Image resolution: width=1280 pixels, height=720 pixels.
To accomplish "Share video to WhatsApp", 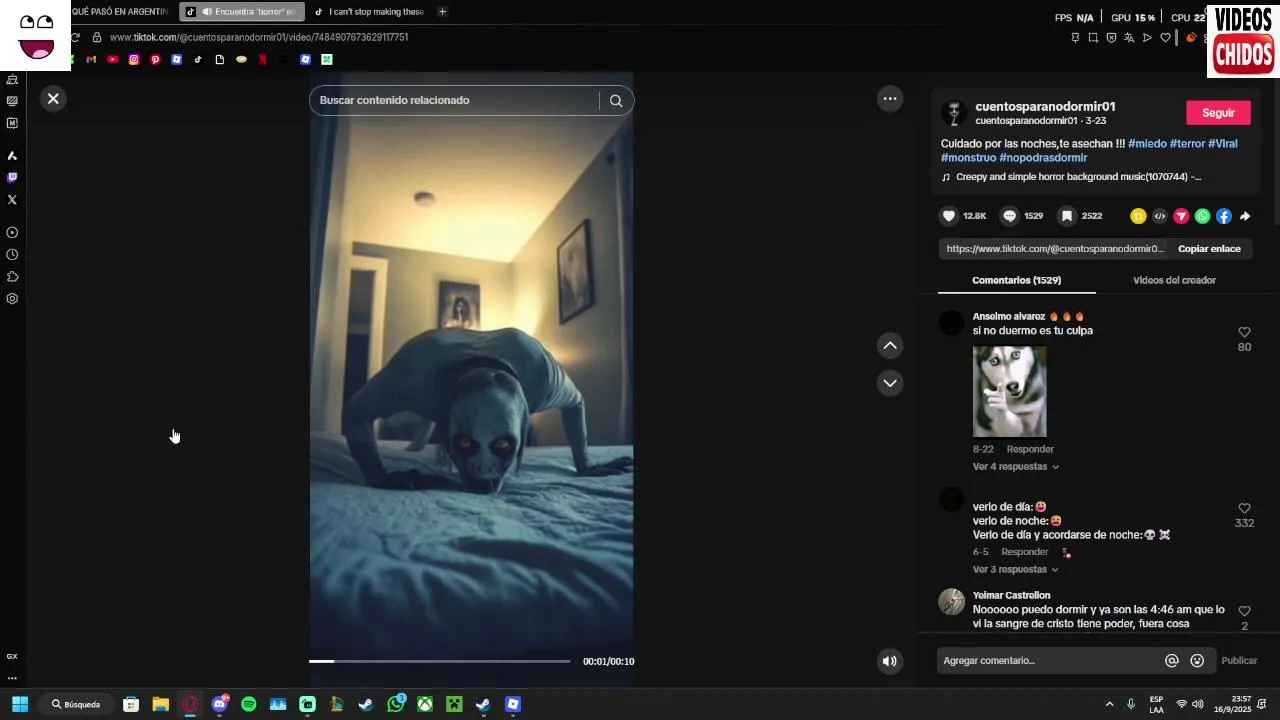I will coord(1202,216).
